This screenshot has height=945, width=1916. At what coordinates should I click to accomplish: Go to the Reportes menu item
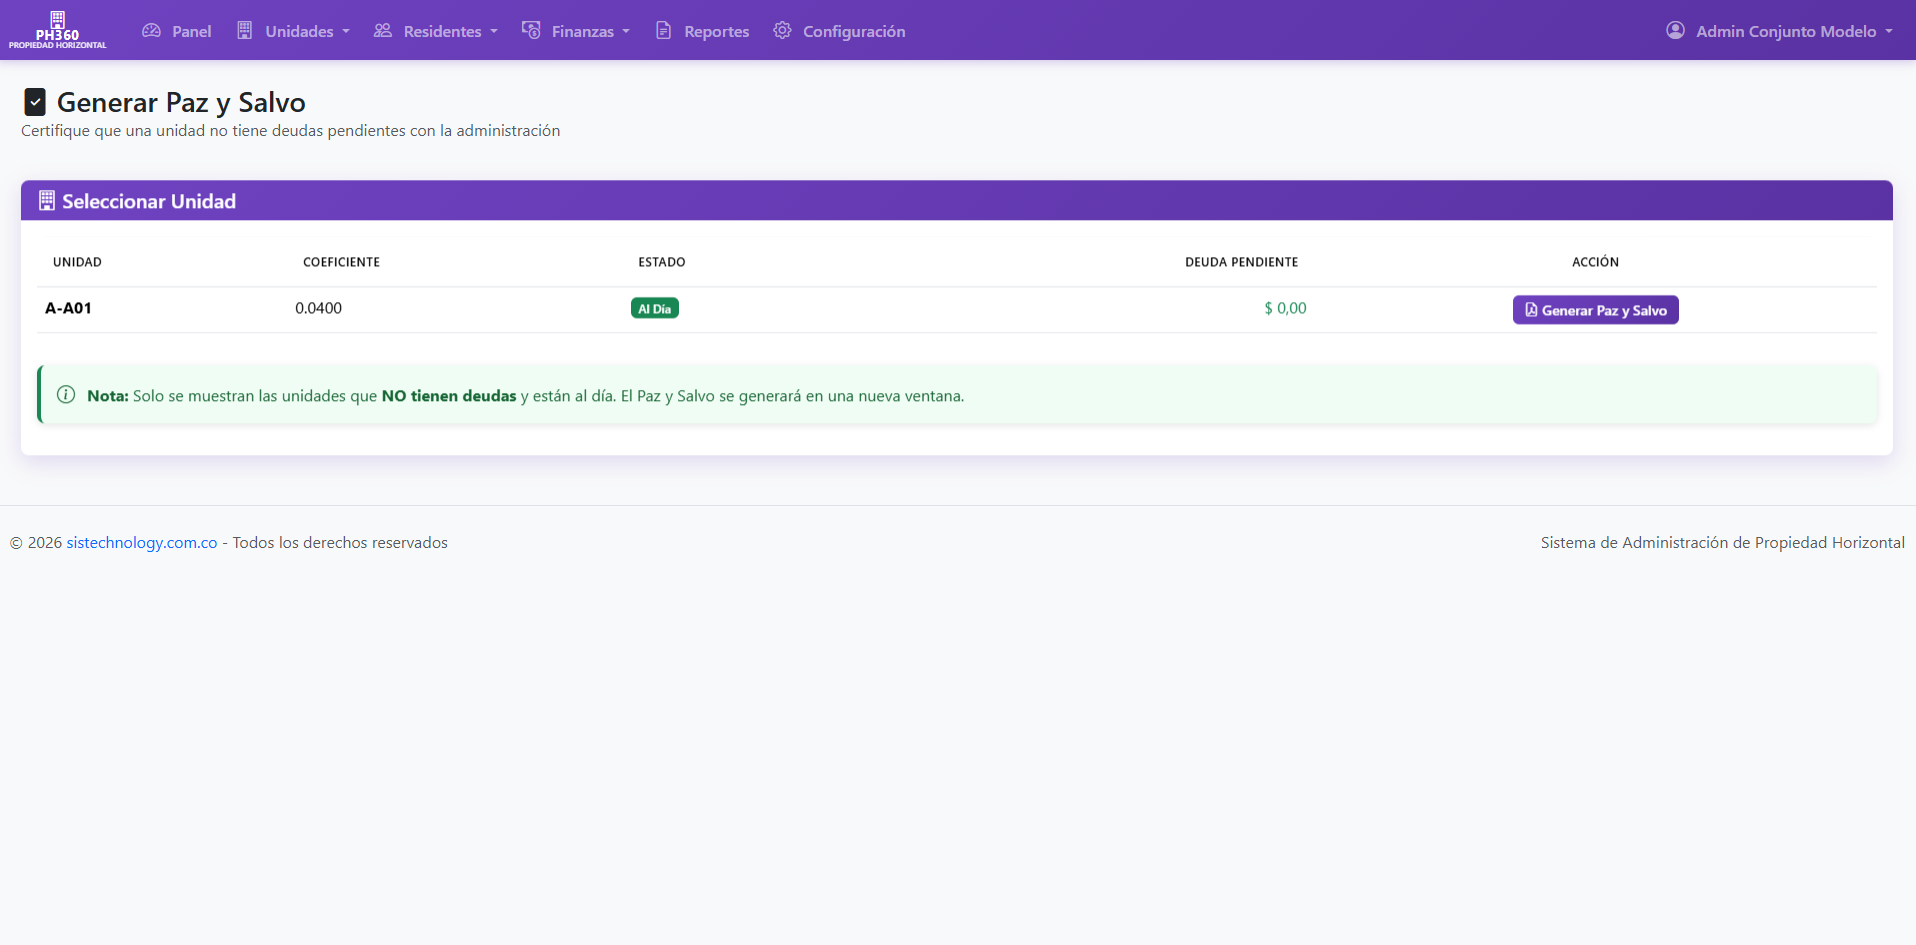tap(702, 31)
